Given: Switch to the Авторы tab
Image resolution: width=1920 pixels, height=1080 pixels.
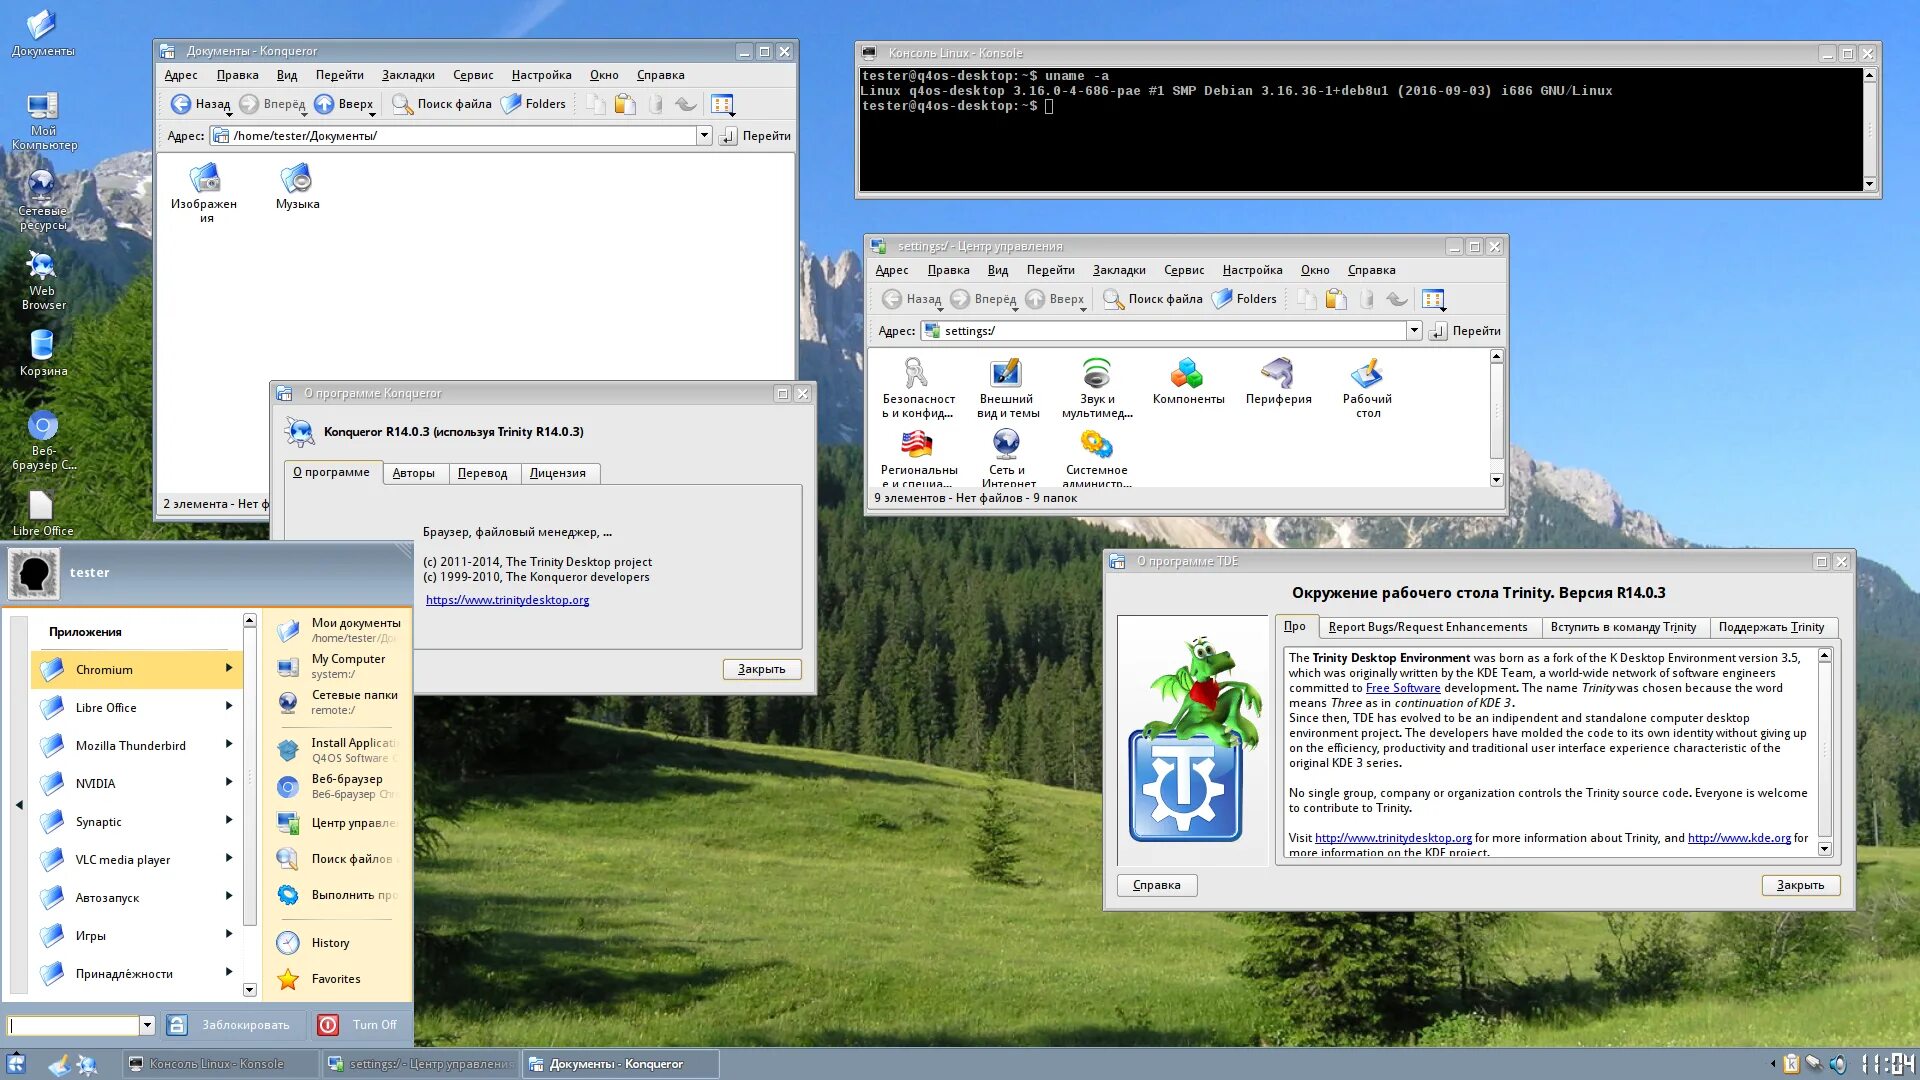Looking at the screenshot, I should click(x=413, y=473).
